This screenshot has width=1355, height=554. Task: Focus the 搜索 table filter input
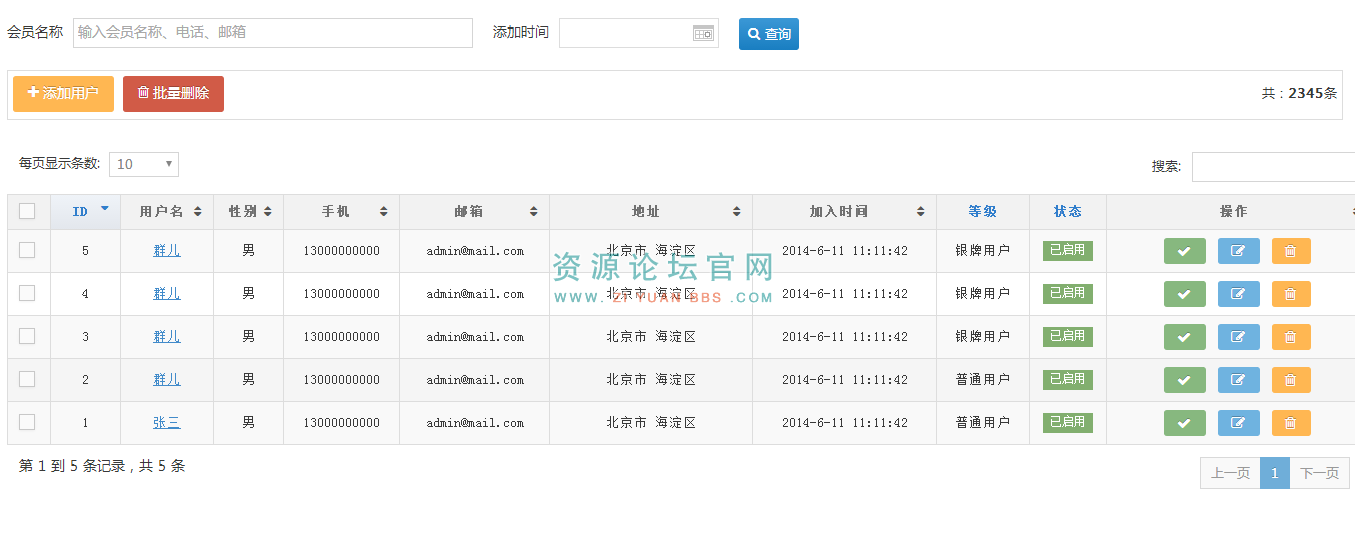pyautogui.click(x=1273, y=167)
